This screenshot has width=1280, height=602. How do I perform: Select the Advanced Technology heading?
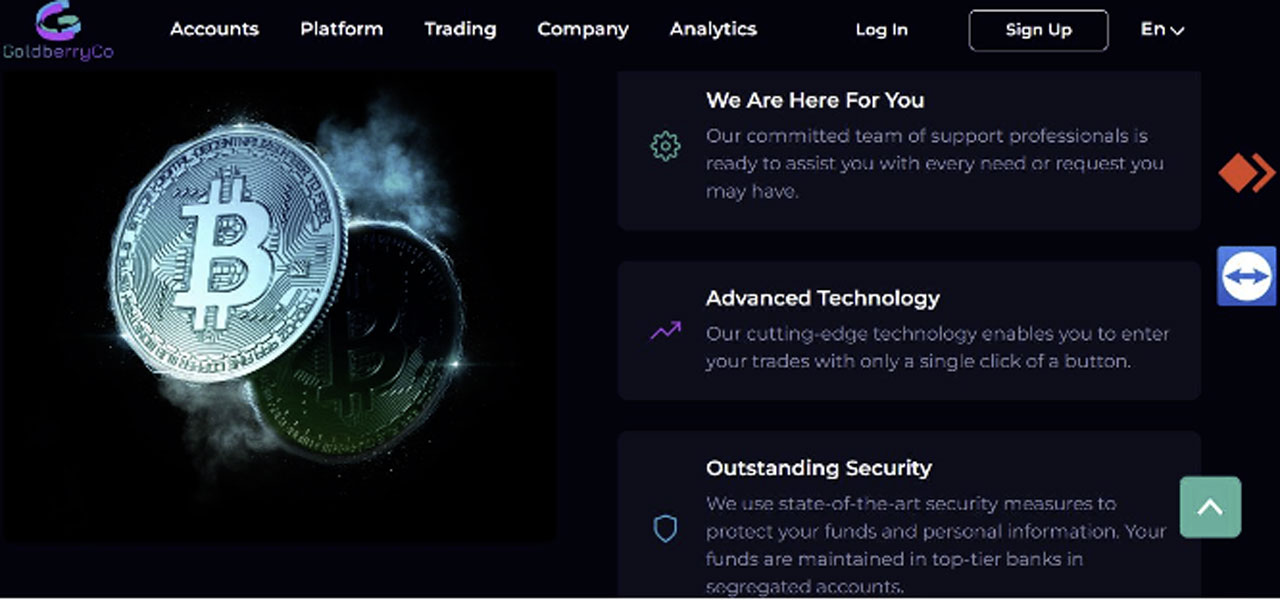point(823,298)
